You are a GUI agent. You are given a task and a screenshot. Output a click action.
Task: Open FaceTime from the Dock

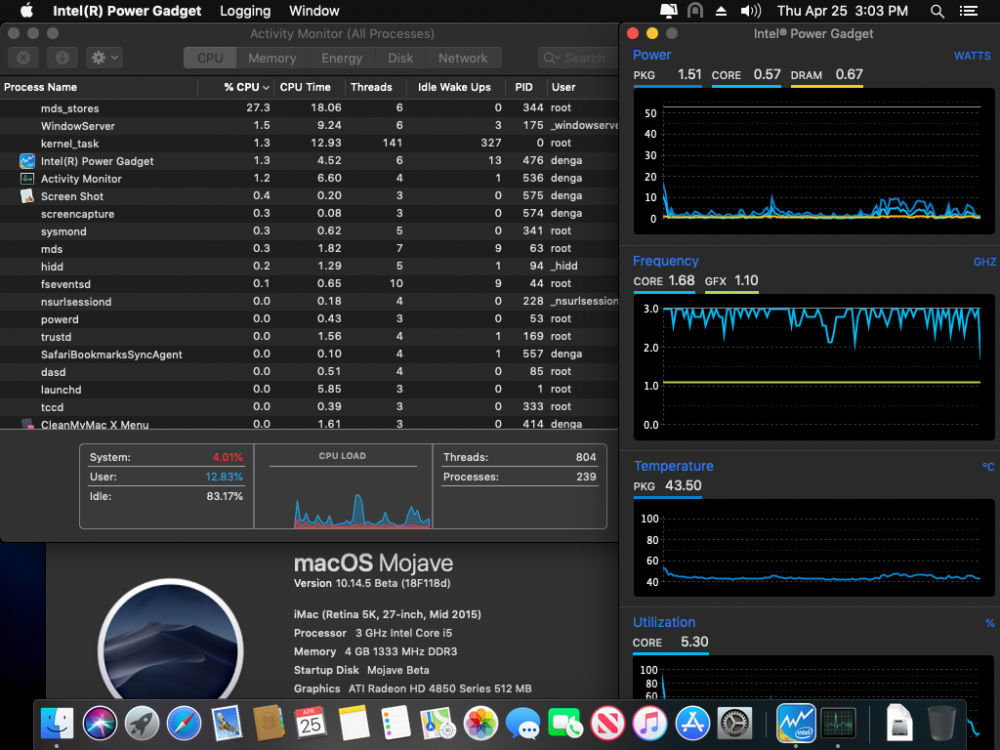[565, 723]
